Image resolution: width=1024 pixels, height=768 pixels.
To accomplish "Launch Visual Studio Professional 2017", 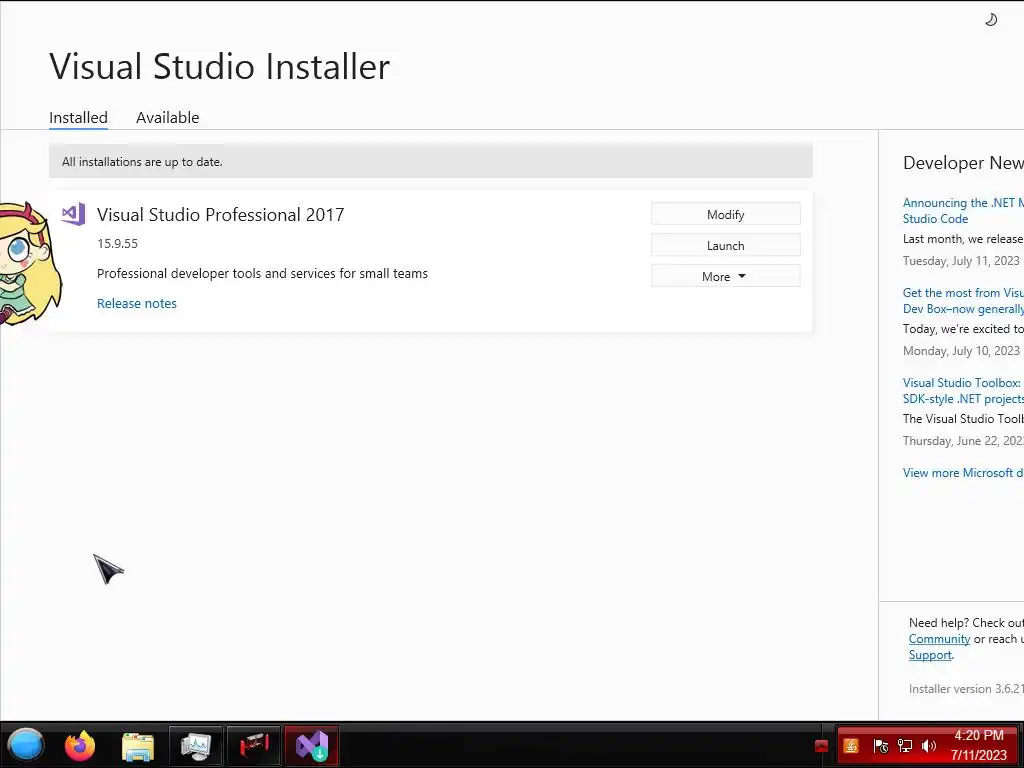I will coord(726,246).
